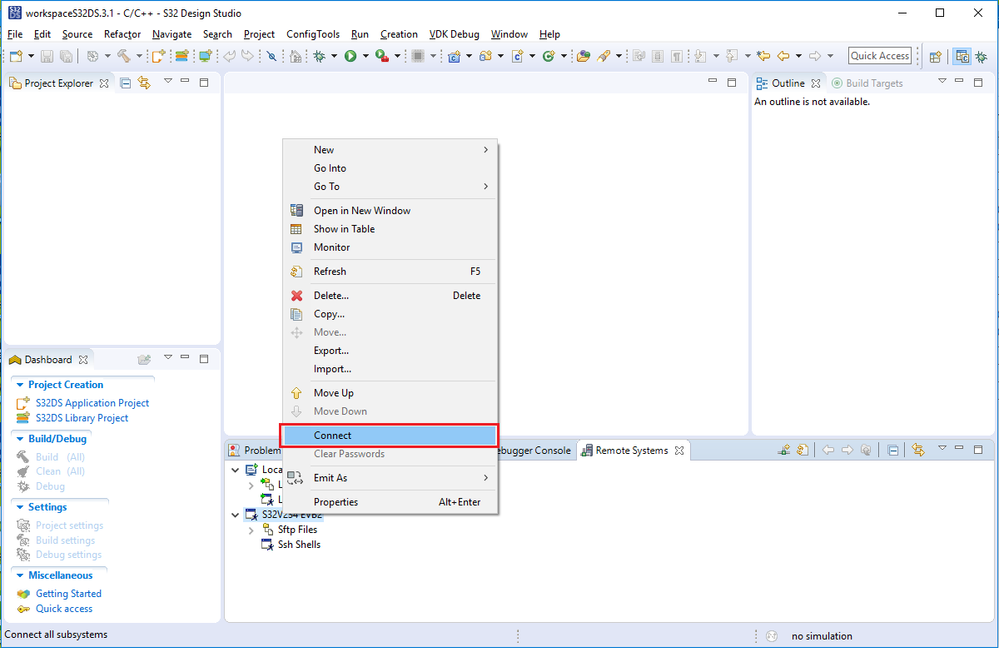Close the Dashboard view tab
Image resolution: width=999 pixels, height=648 pixels.
click(83, 360)
